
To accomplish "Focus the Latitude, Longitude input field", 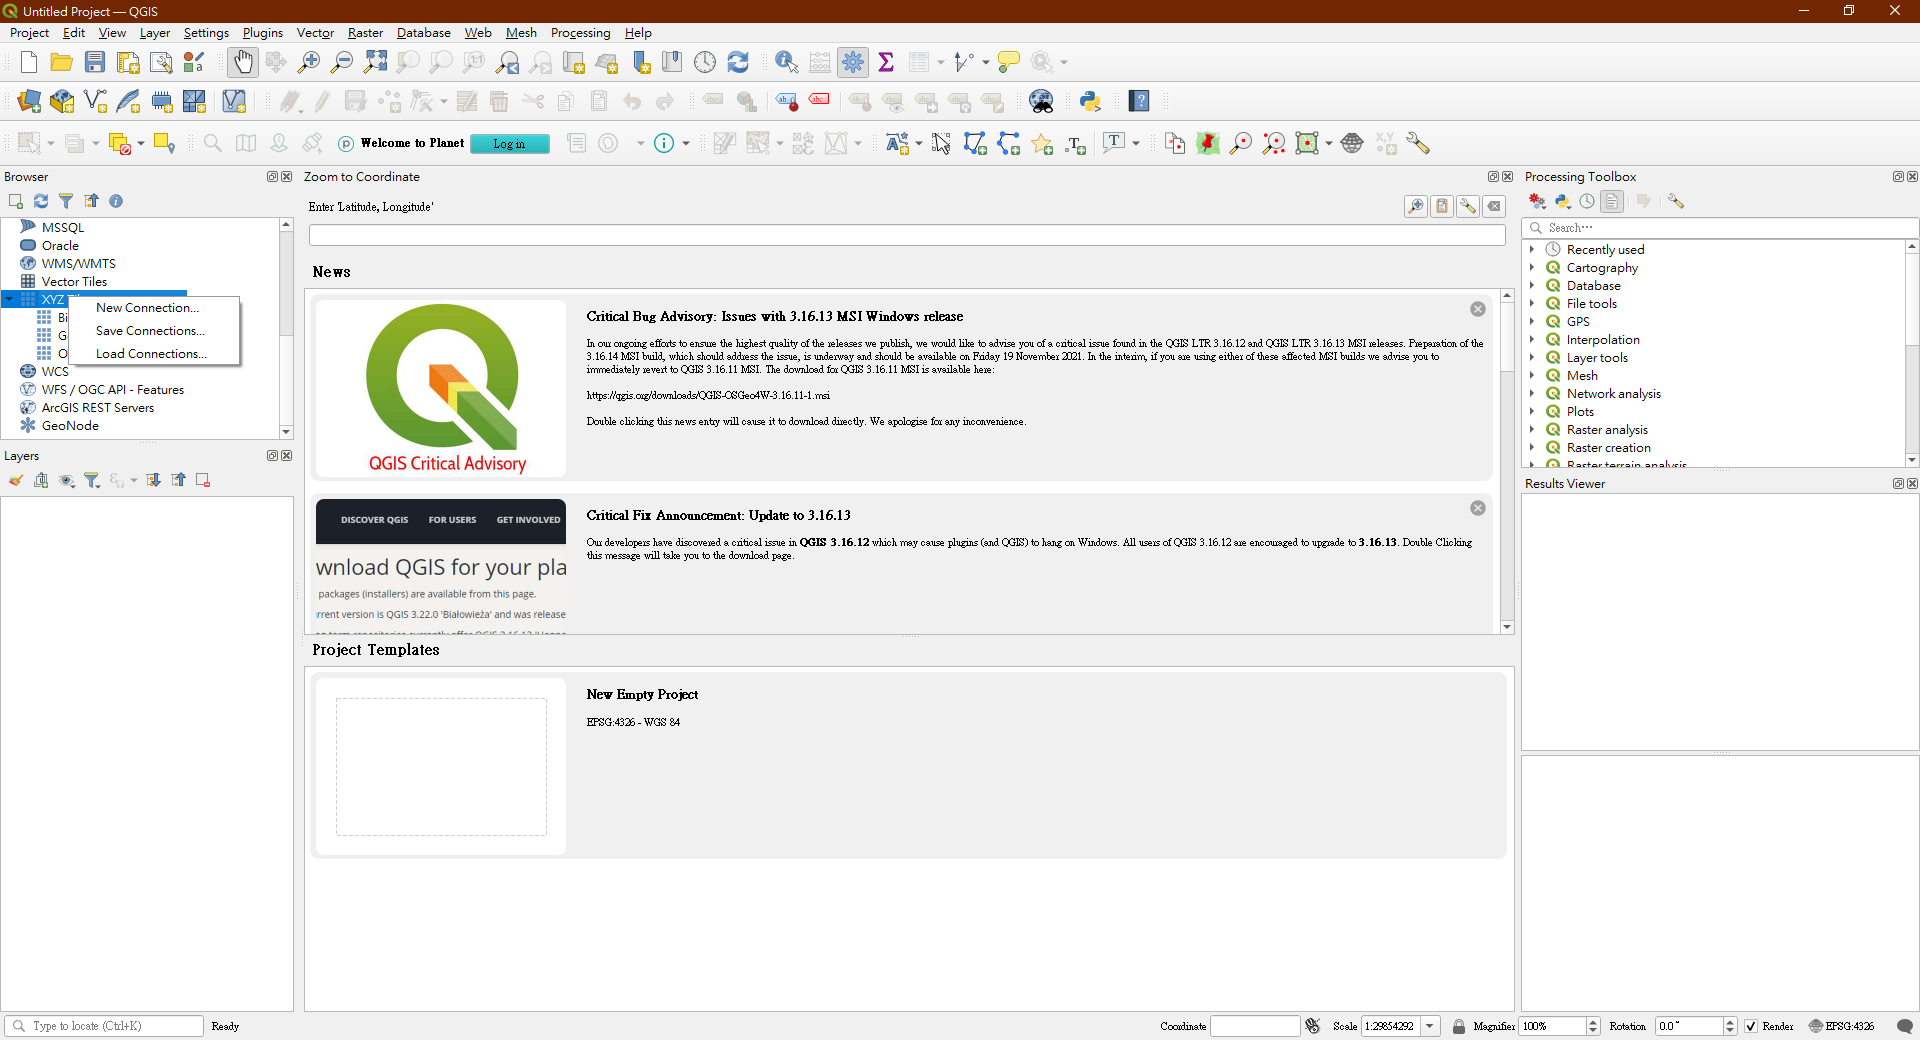I will (x=907, y=235).
